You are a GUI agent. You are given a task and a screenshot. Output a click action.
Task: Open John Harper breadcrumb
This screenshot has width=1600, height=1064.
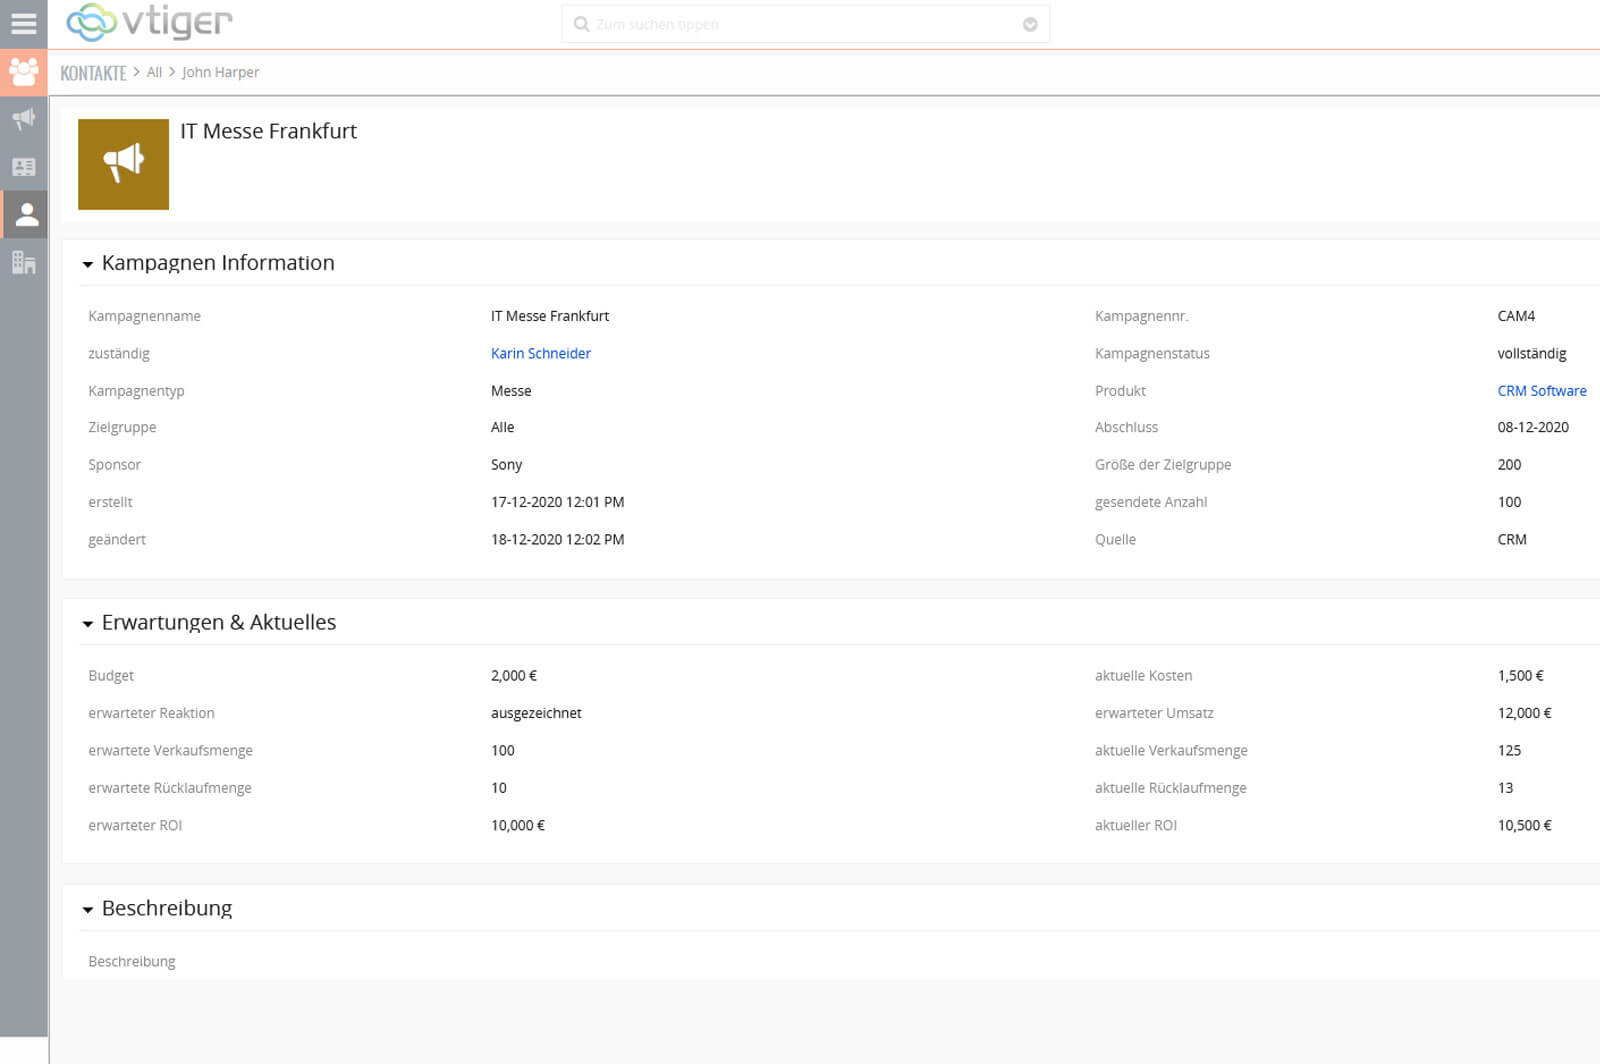[x=220, y=72]
